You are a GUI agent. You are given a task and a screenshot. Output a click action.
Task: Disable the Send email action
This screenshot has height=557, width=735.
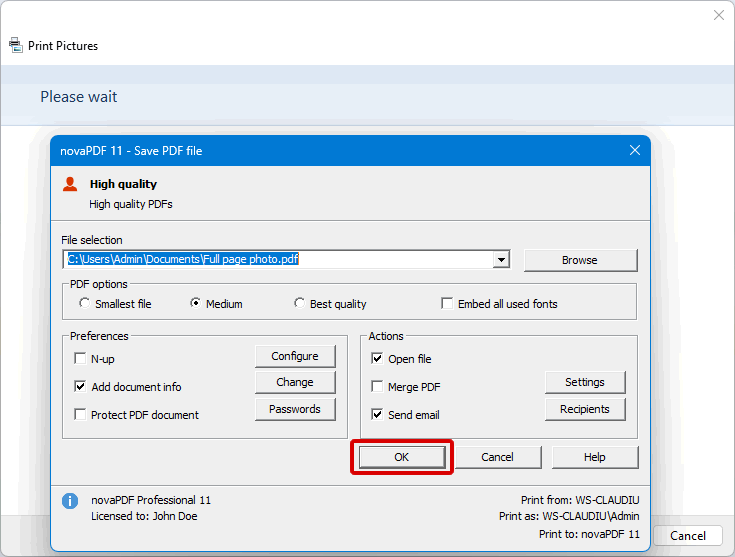(x=377, y=415)
